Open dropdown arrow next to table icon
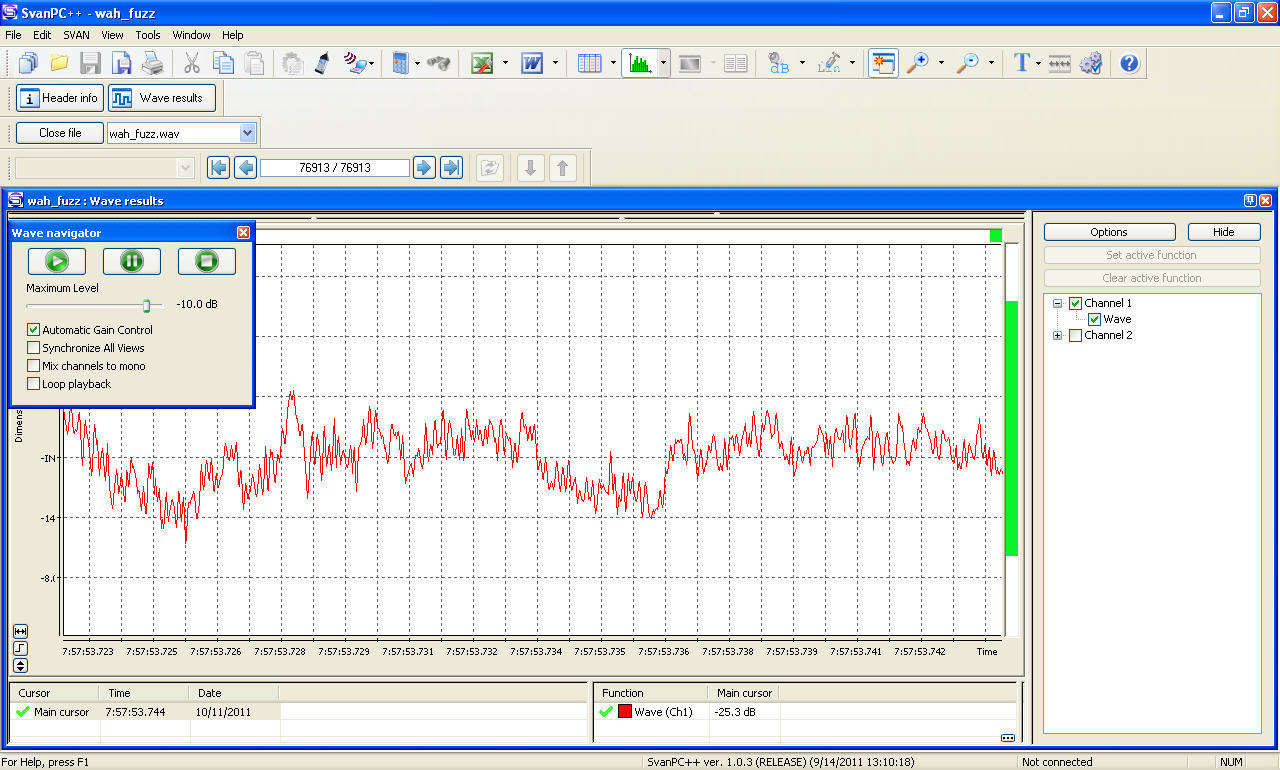1280x770 pixels. coord(611,63)
